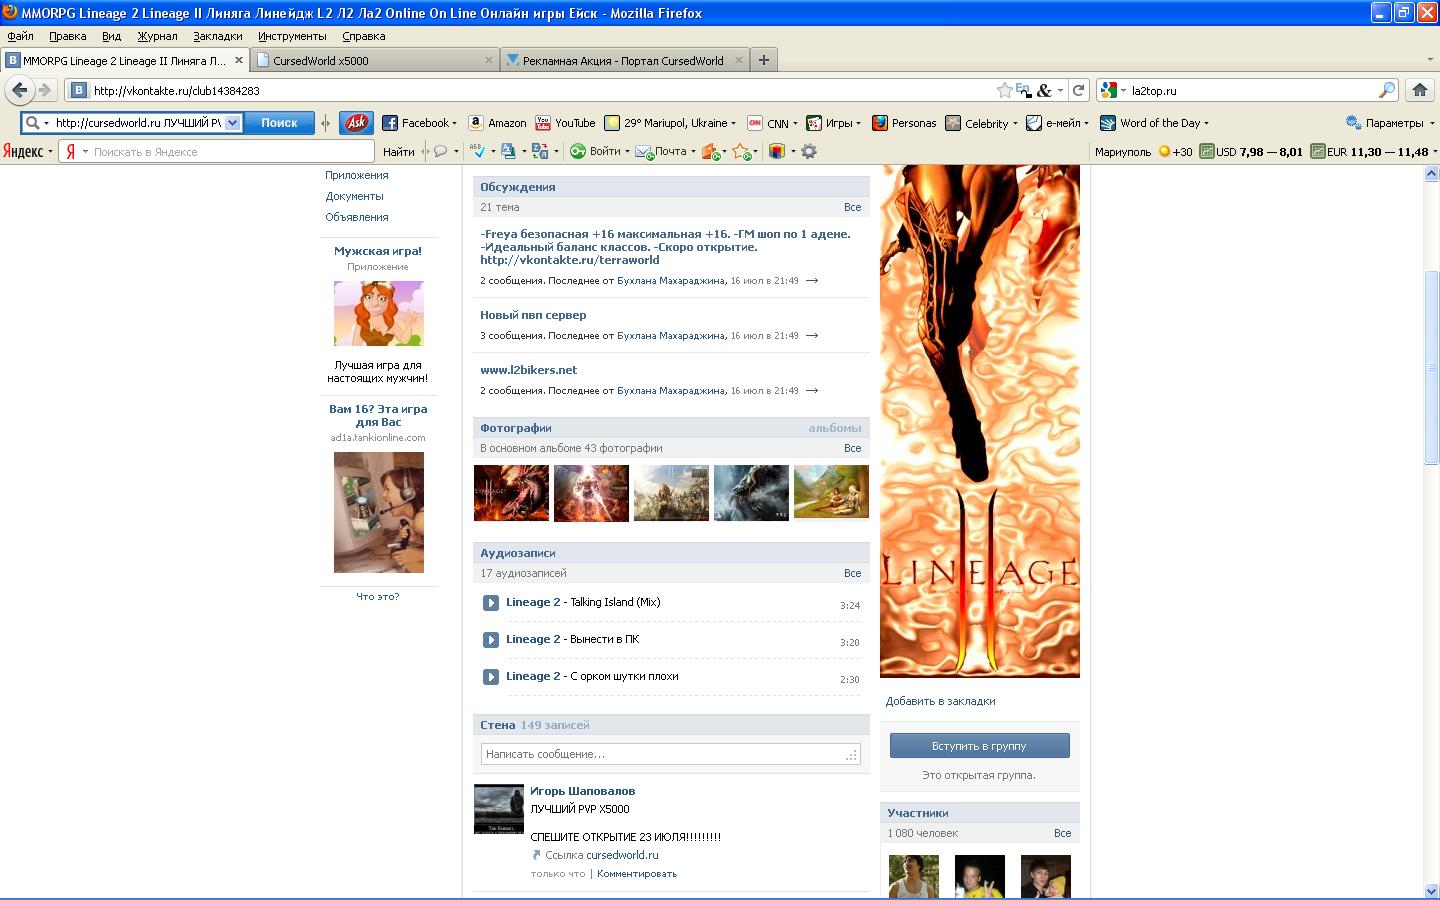Open the Игорь Шаповалов profile link
Viewport: 1440px width, 900px height.
coord(582,791)
